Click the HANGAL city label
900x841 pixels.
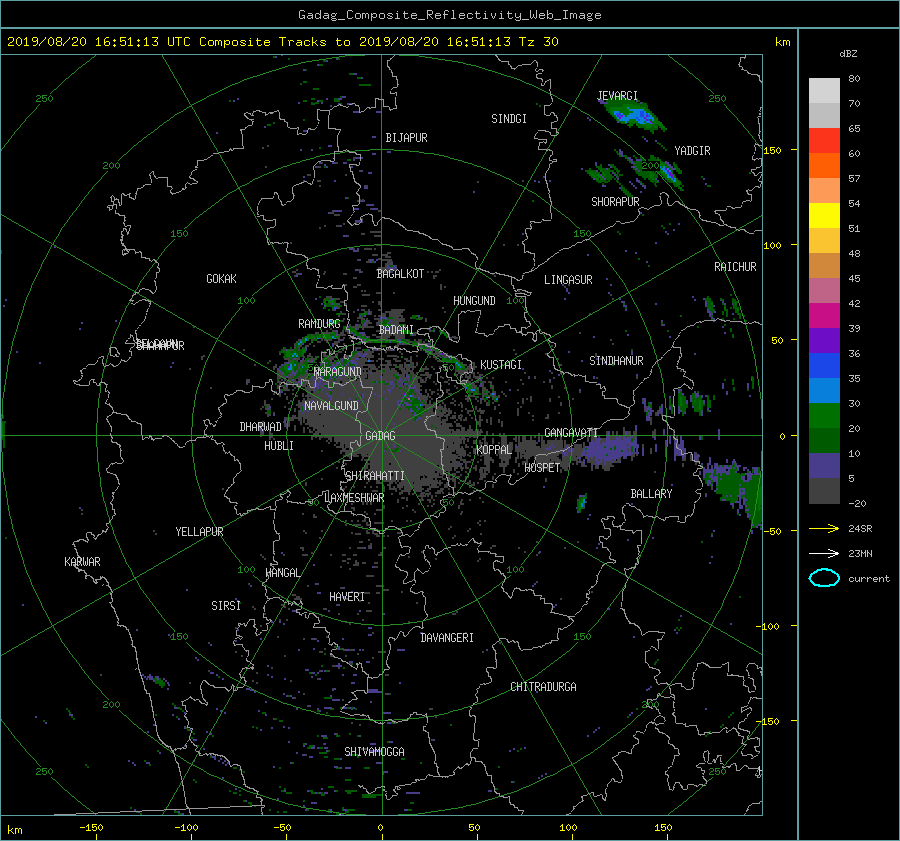point(282,573)
